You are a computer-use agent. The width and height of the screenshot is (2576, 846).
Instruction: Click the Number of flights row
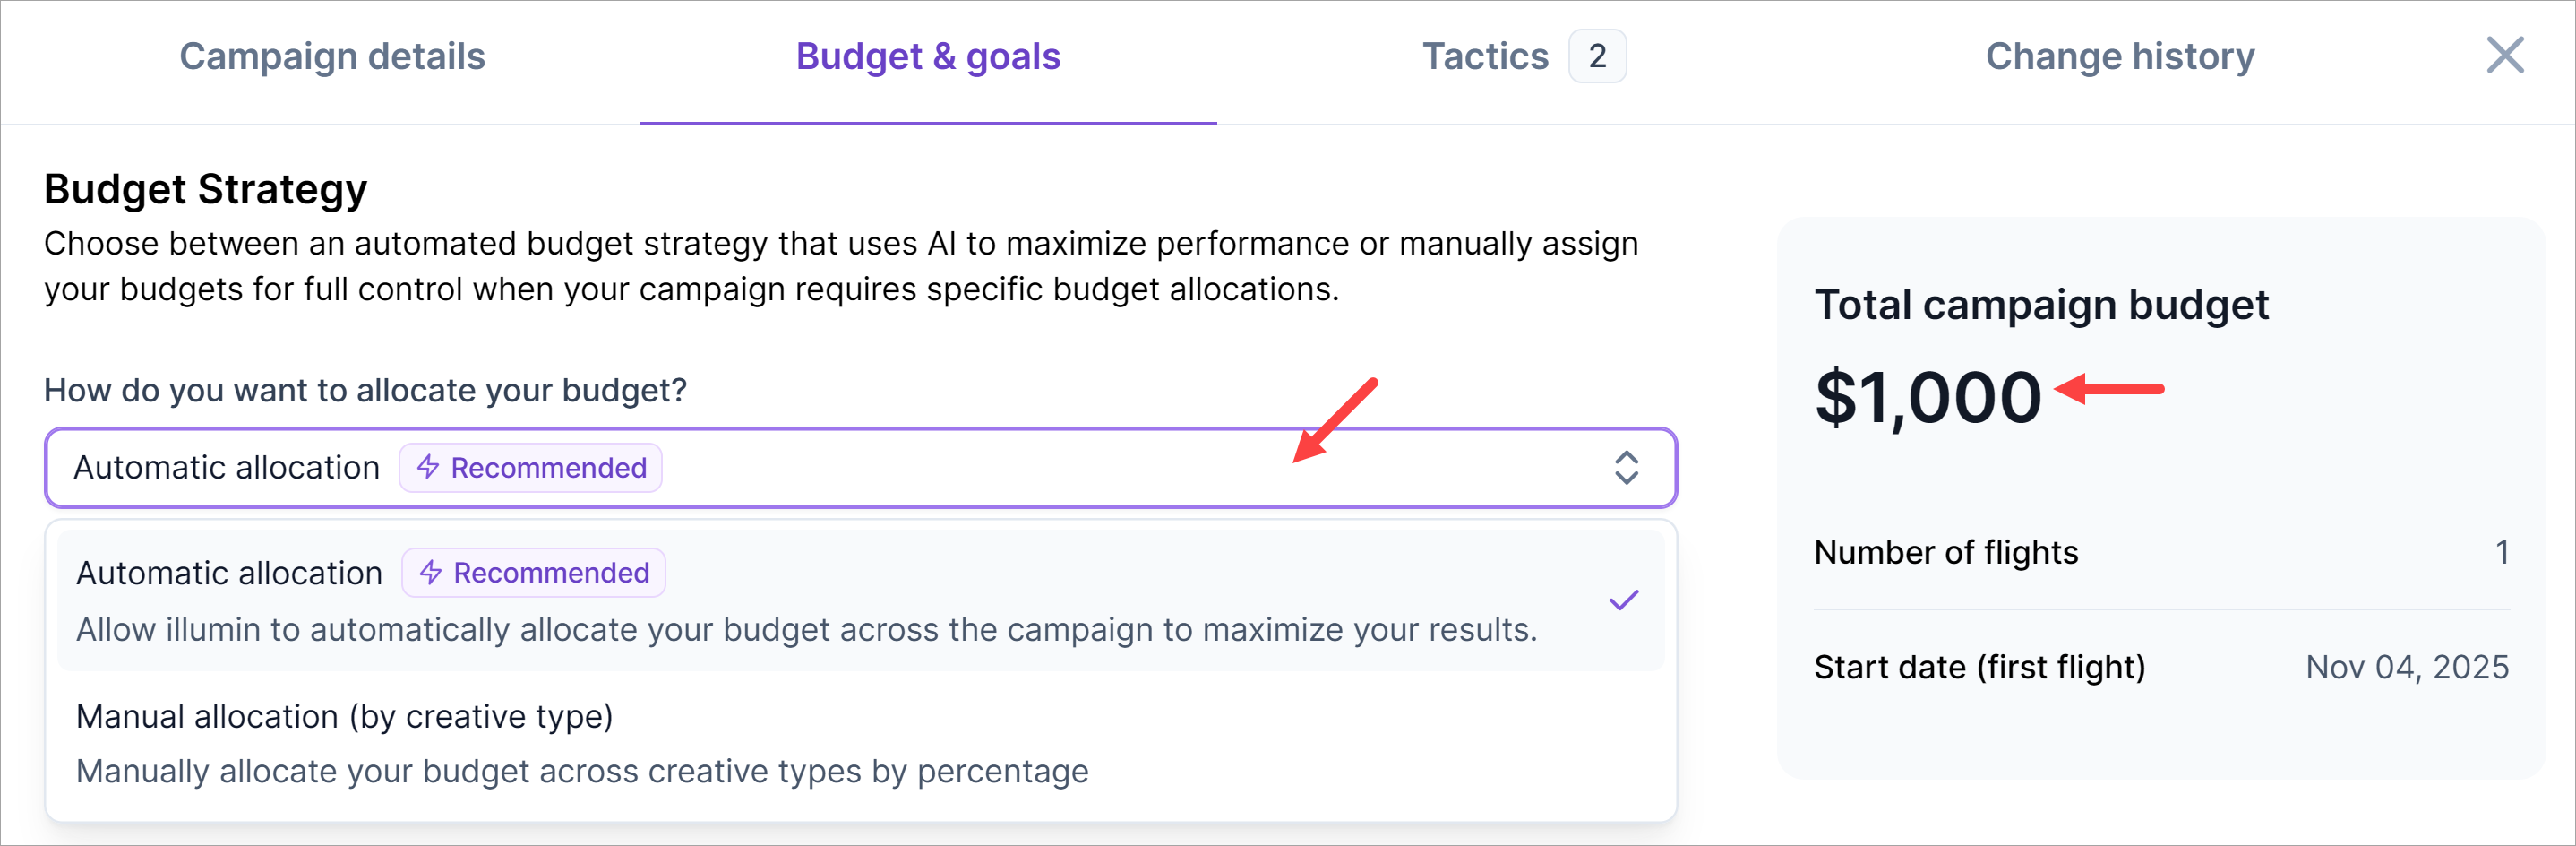[2160, 552]
